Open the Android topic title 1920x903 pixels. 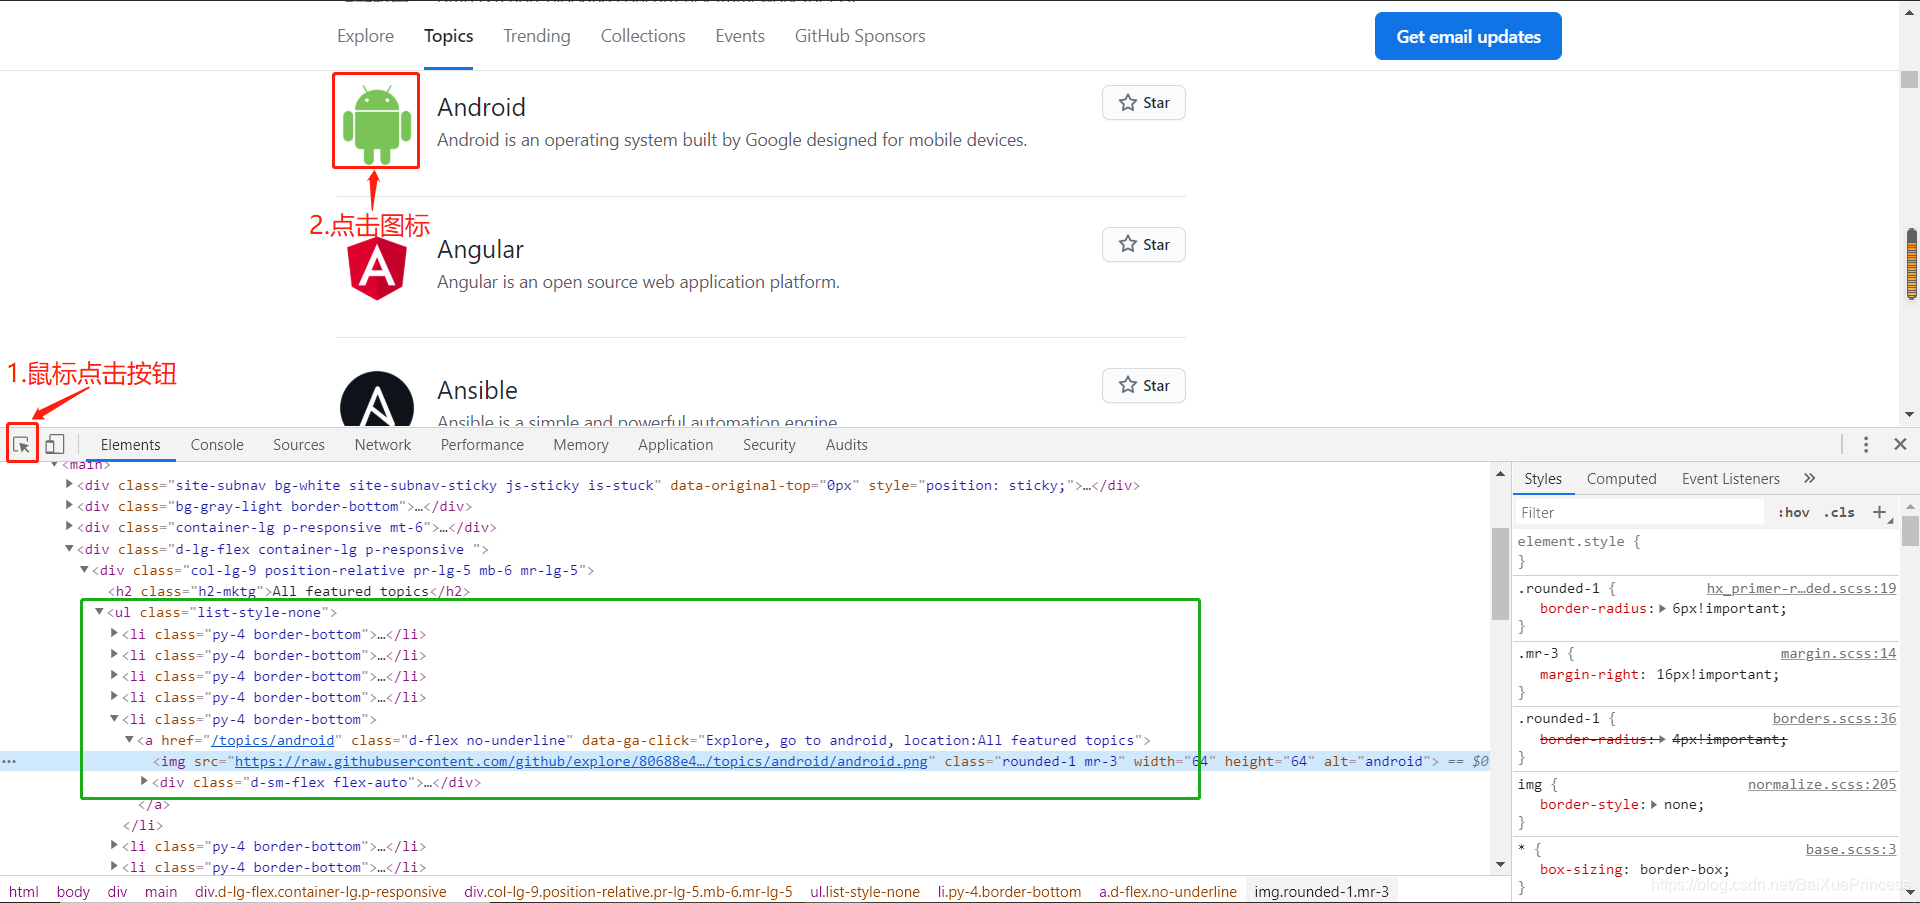click(x=481, y=107)
